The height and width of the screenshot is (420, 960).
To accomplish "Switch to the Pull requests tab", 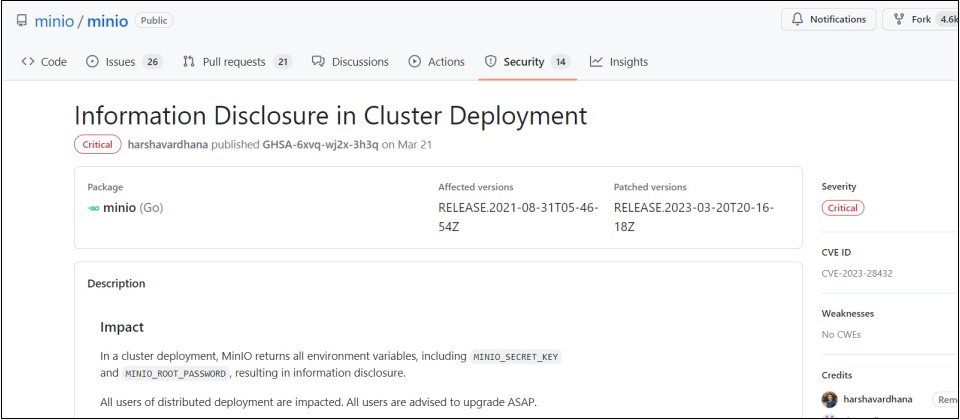I will click(238, 61).
